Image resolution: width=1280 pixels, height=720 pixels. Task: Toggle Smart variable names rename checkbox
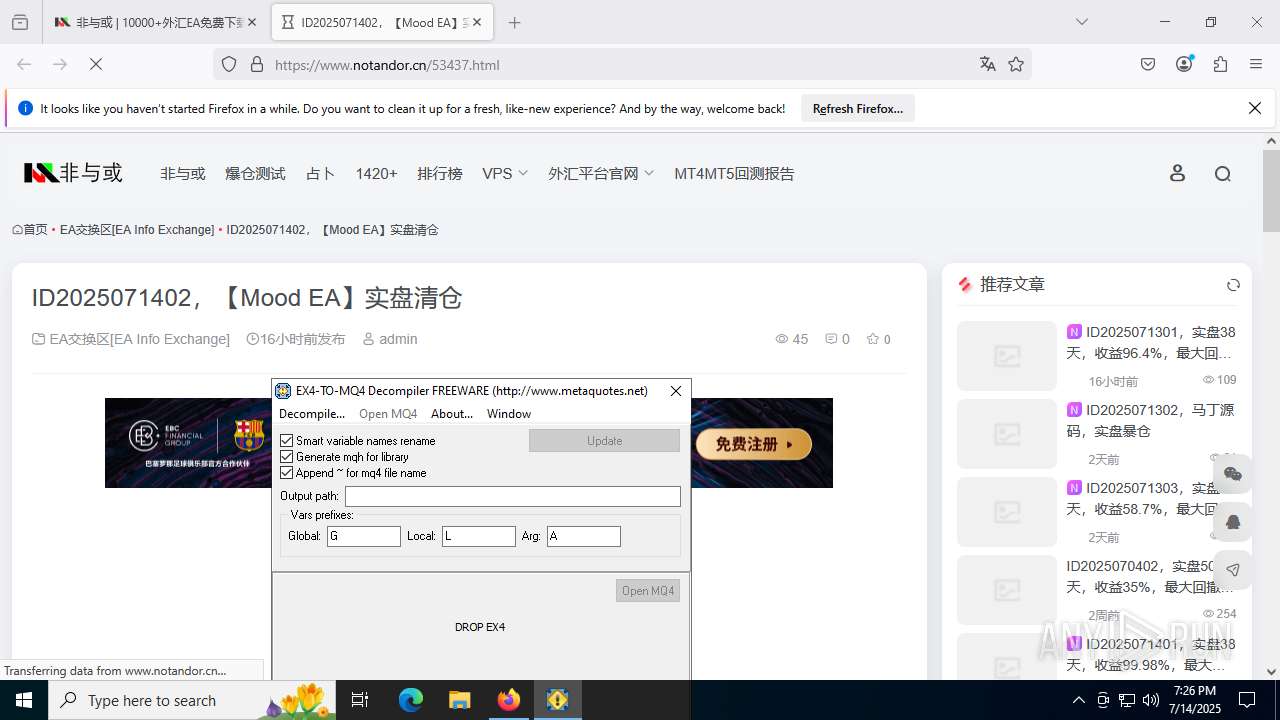coord(287,440)
